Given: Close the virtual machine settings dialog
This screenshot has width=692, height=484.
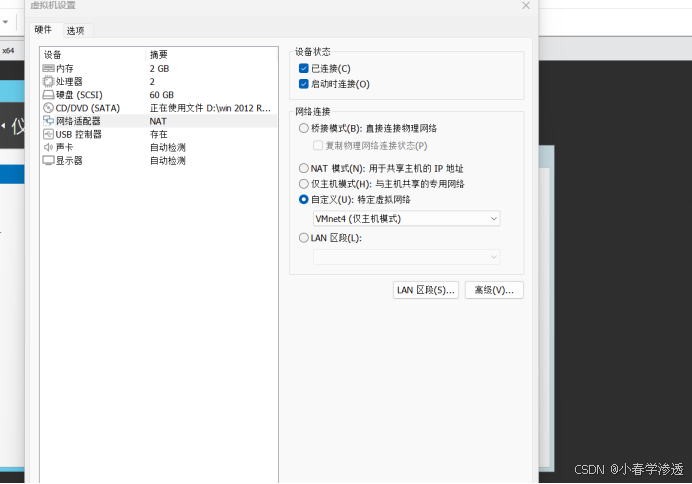Looking at the screenshot, I should coord(526,6).
